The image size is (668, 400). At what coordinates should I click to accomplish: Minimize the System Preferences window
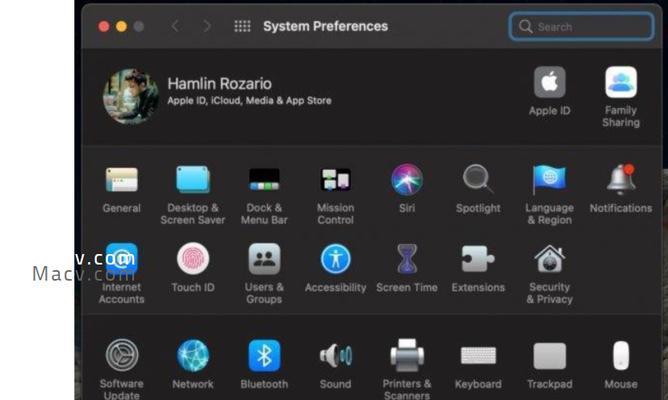[121, 26]
